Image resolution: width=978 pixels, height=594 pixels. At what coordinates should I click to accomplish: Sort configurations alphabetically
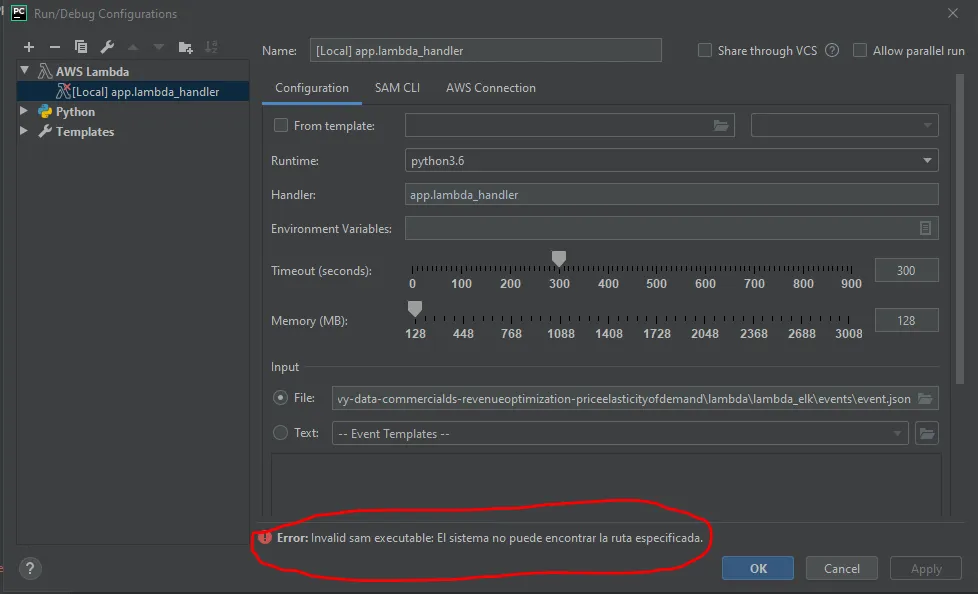(x=211, y=47)
